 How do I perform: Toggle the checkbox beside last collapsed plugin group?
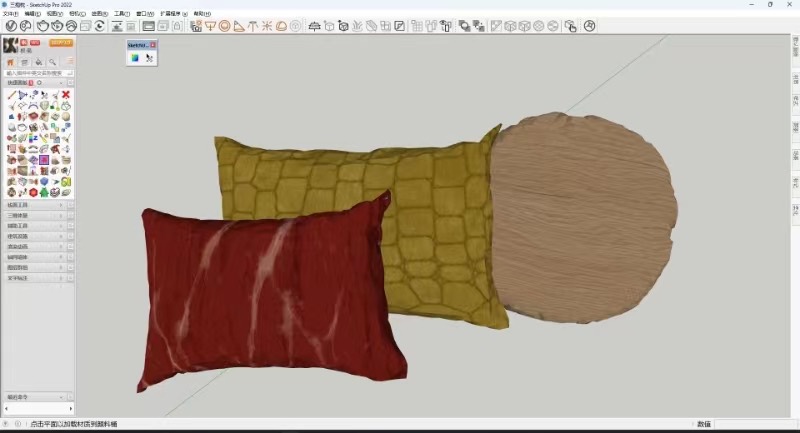(x=70, y=278)
